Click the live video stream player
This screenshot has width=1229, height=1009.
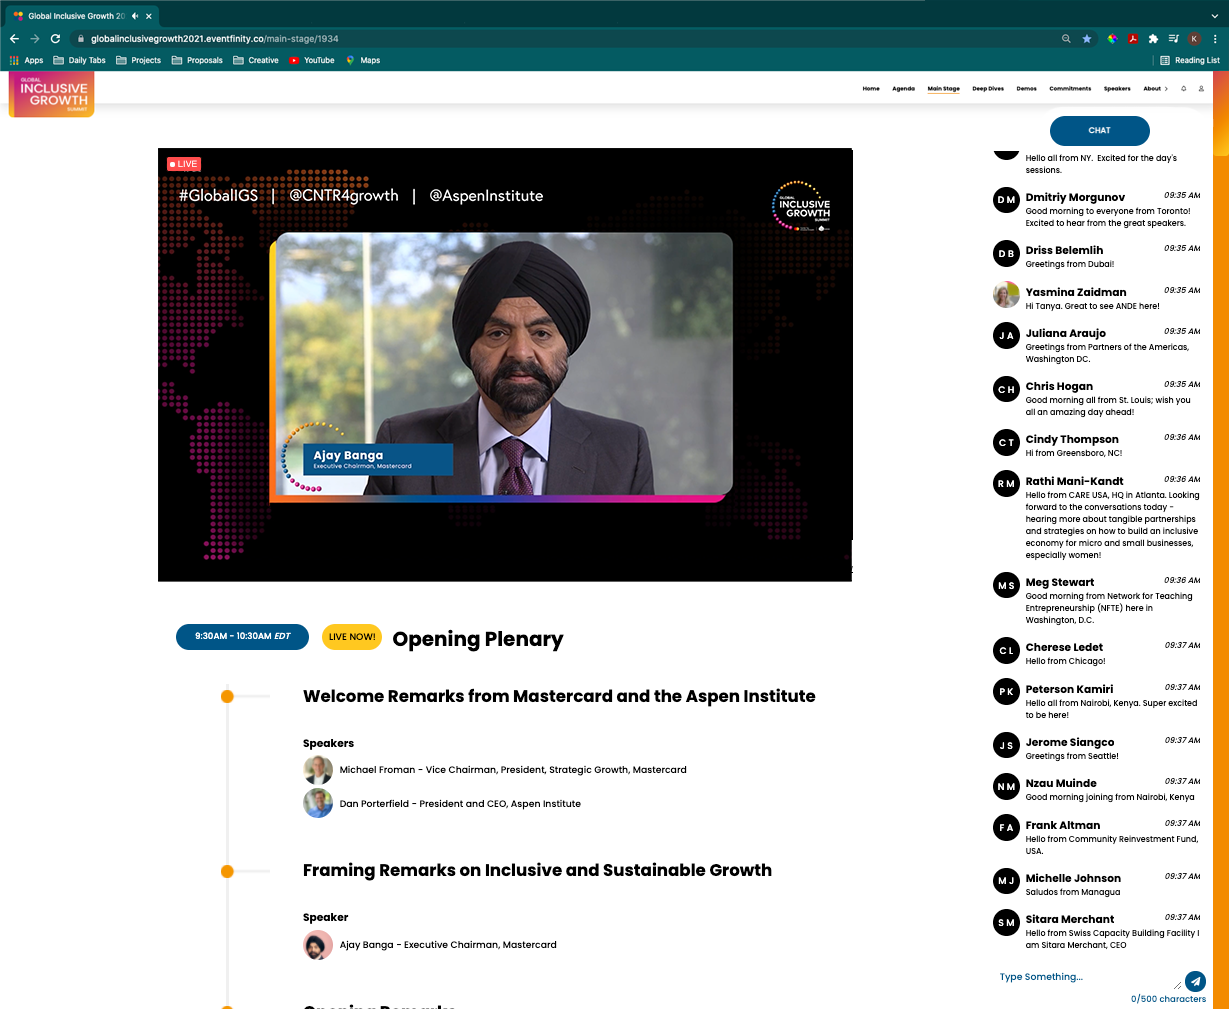tap(505, 365)
